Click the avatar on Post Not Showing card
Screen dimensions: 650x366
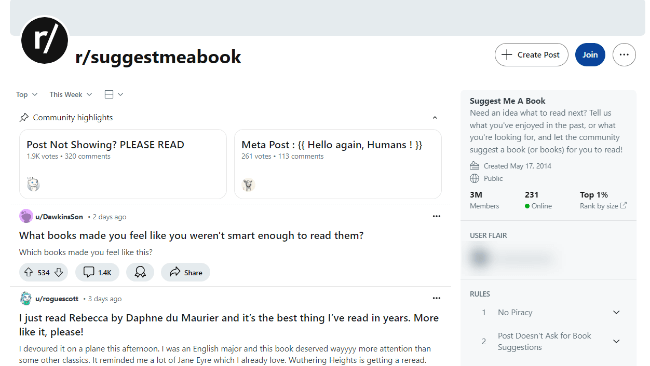[x=33, y=184]
